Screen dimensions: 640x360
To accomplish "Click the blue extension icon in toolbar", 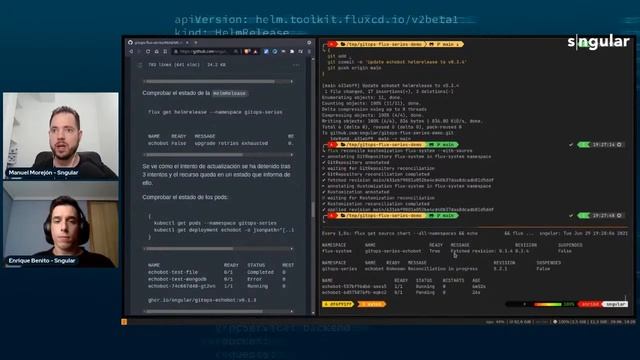I will (266, 51).
